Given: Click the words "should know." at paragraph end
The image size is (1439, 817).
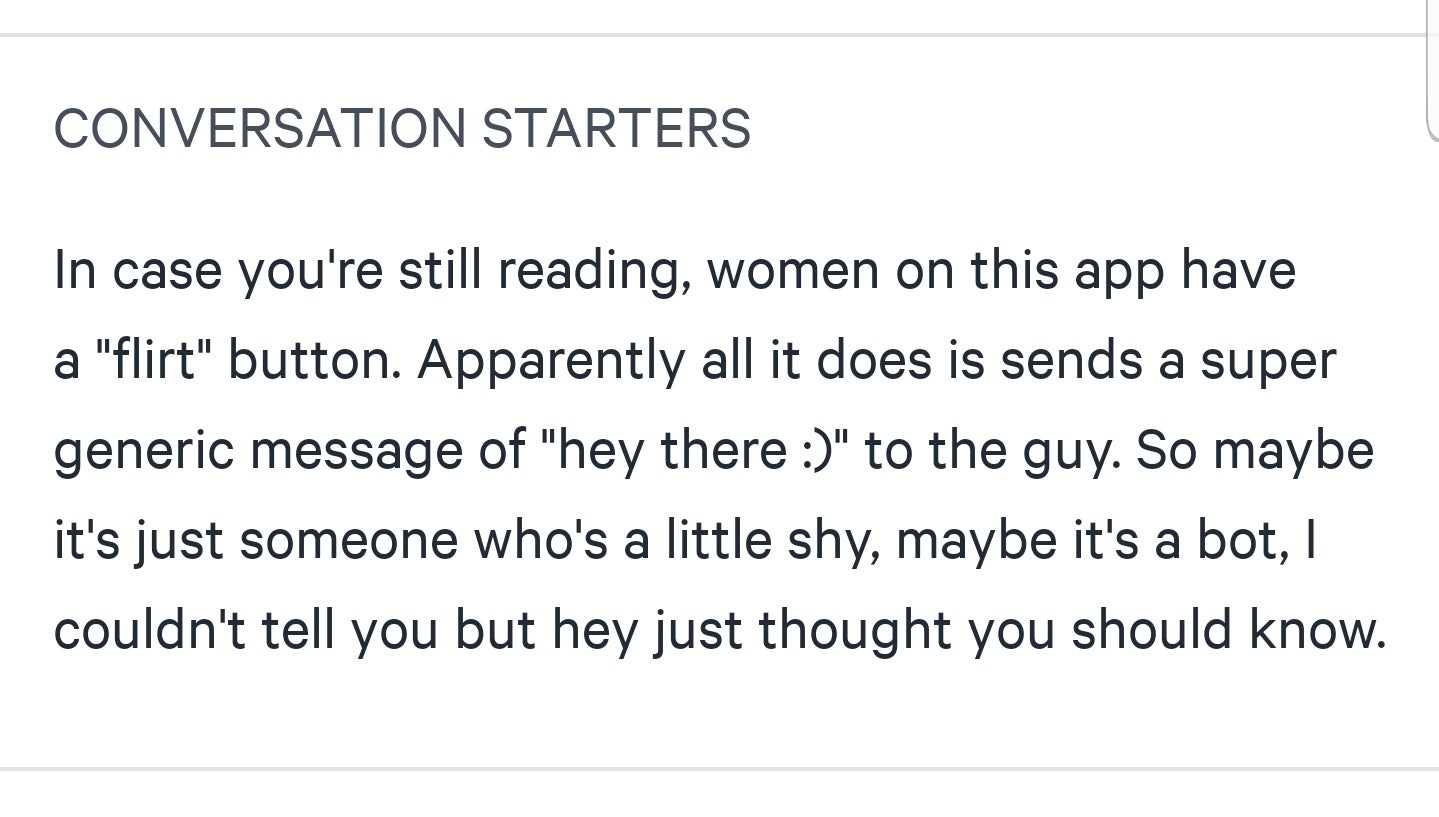Looking at the screenshot, I should (1228, 630).
